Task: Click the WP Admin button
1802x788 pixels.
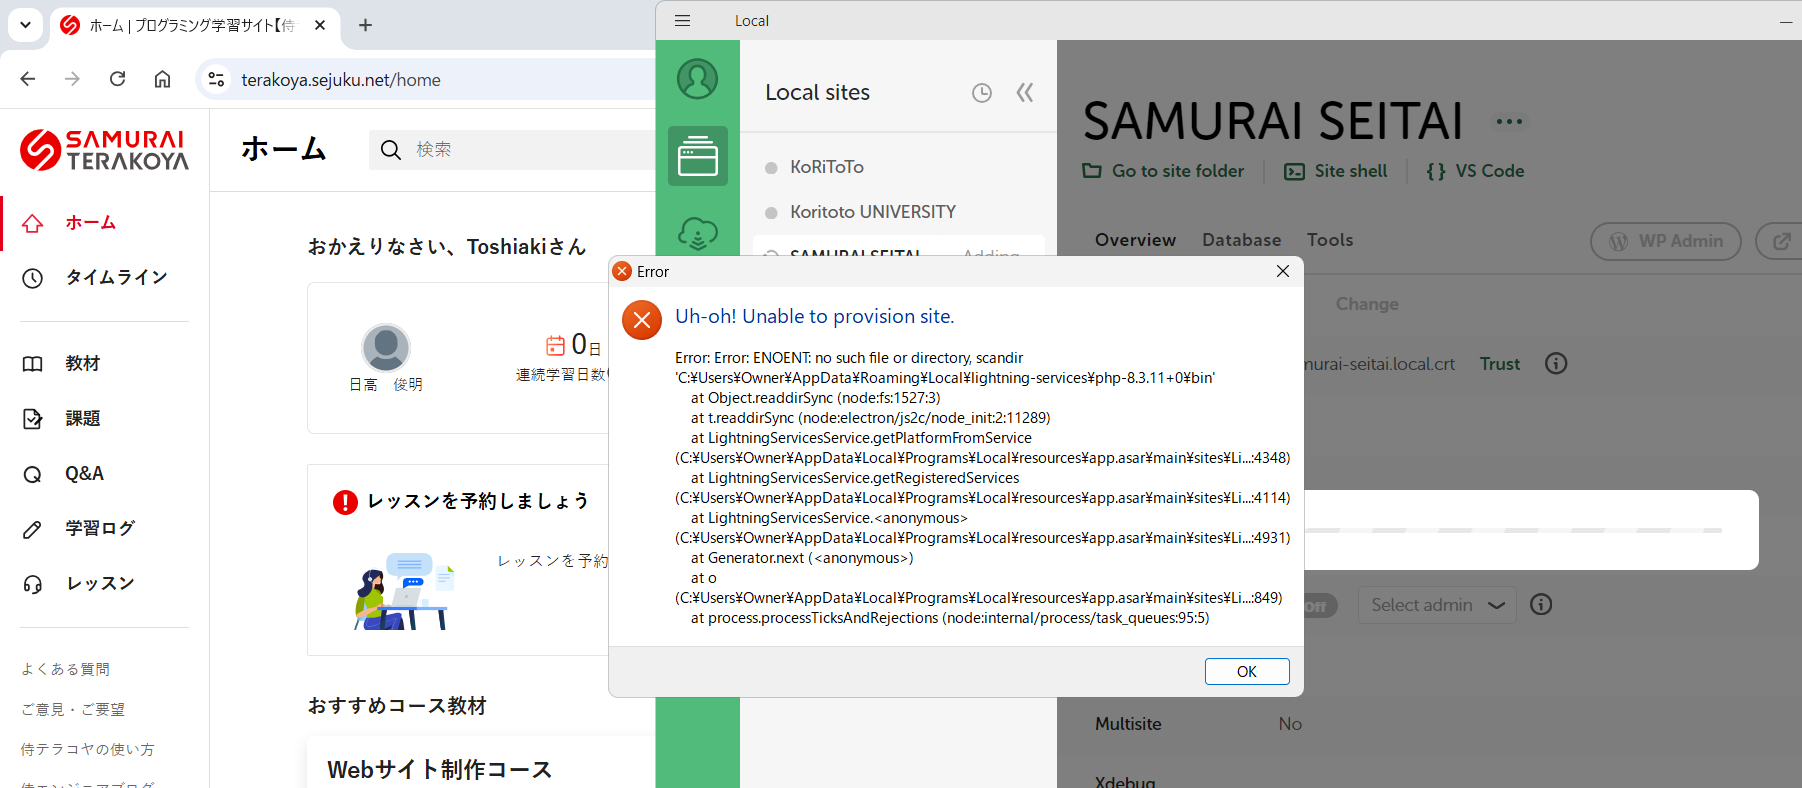Action: [1666, 241]
